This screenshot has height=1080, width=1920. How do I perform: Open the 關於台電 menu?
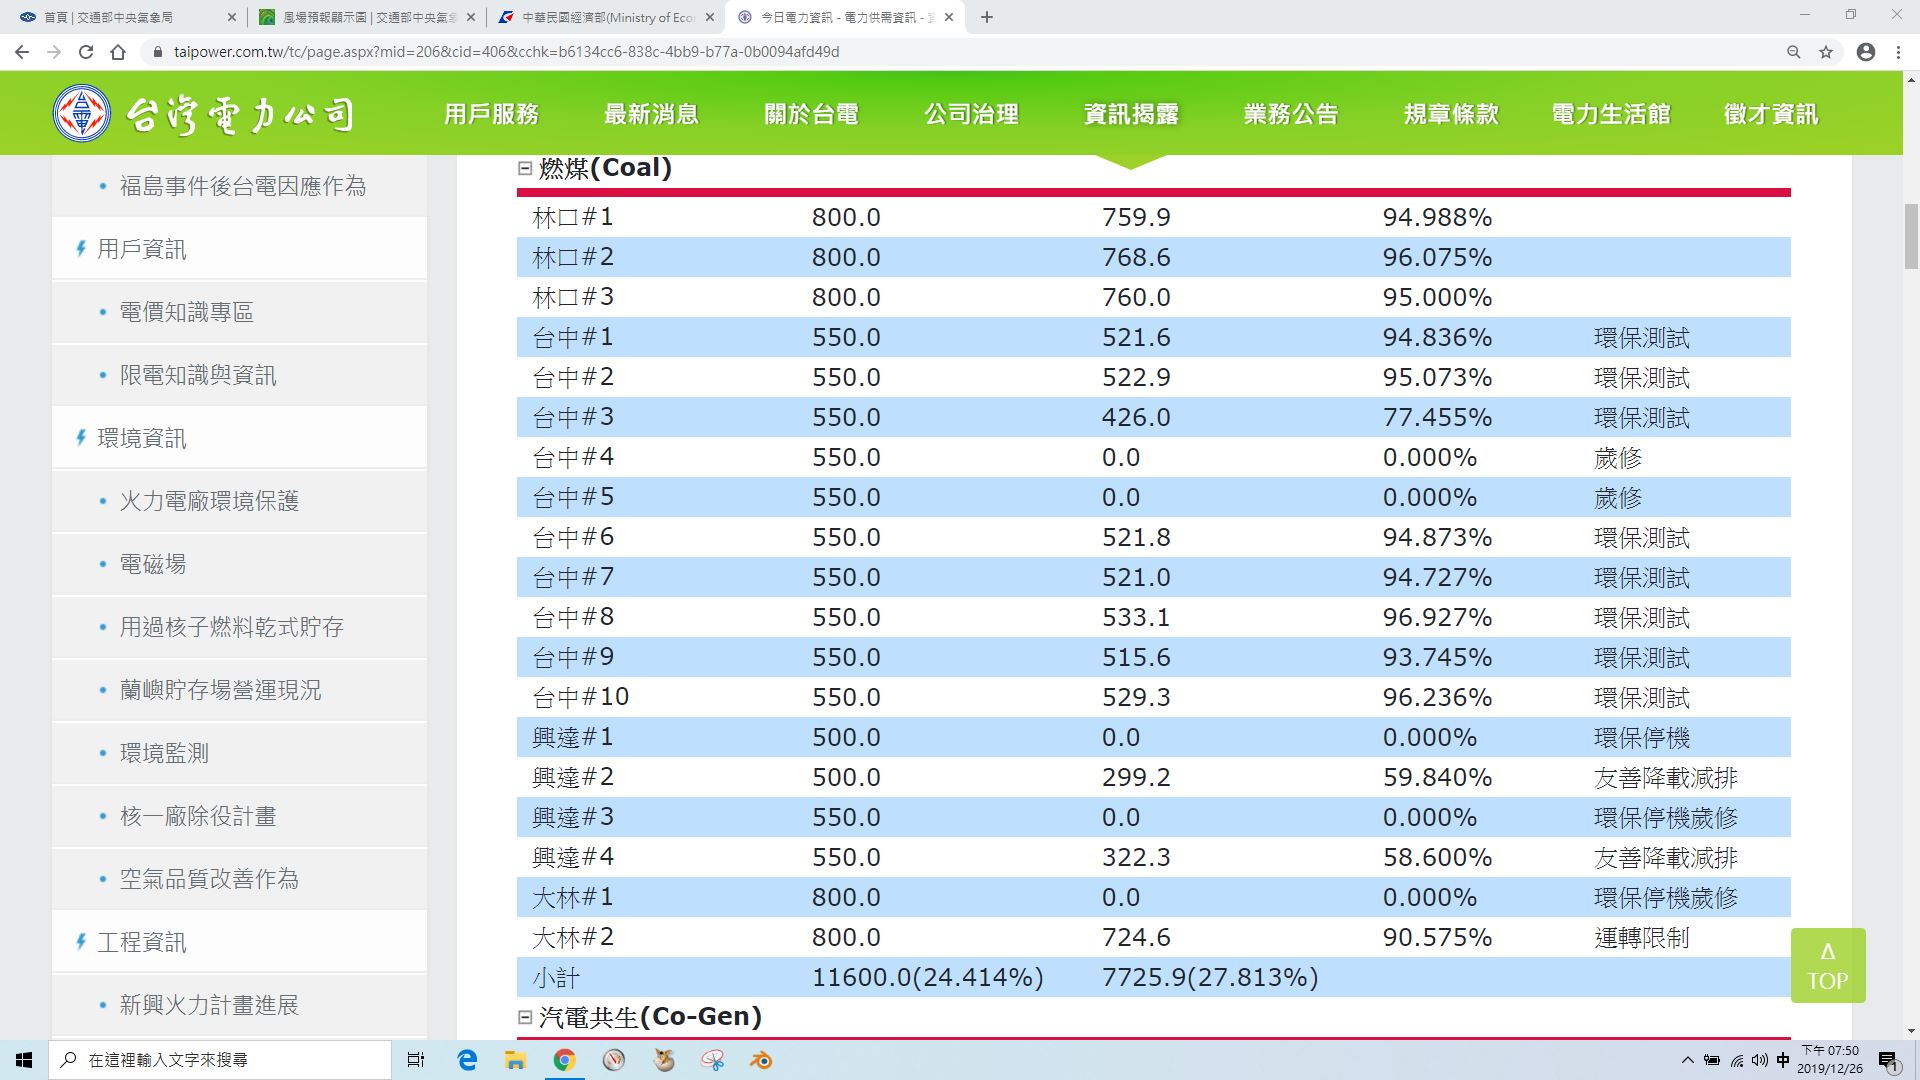pyautogui.click(x=811, y=114)
